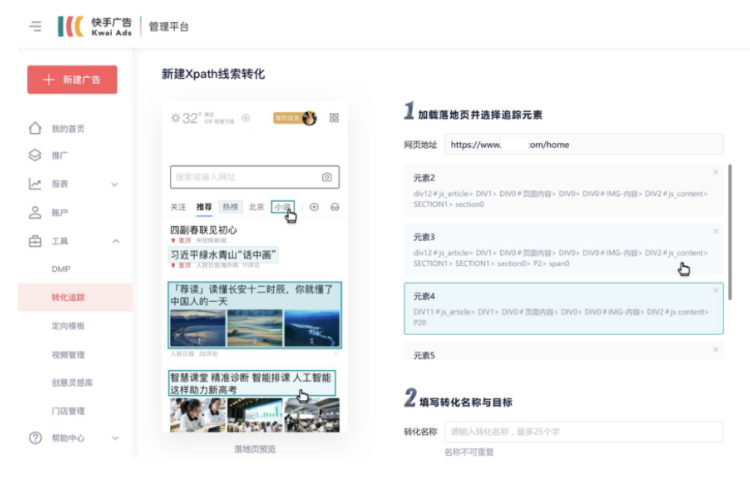The image size is (750, 481).
Task: Open the DMP sidebar link
Action: [61, 269]
